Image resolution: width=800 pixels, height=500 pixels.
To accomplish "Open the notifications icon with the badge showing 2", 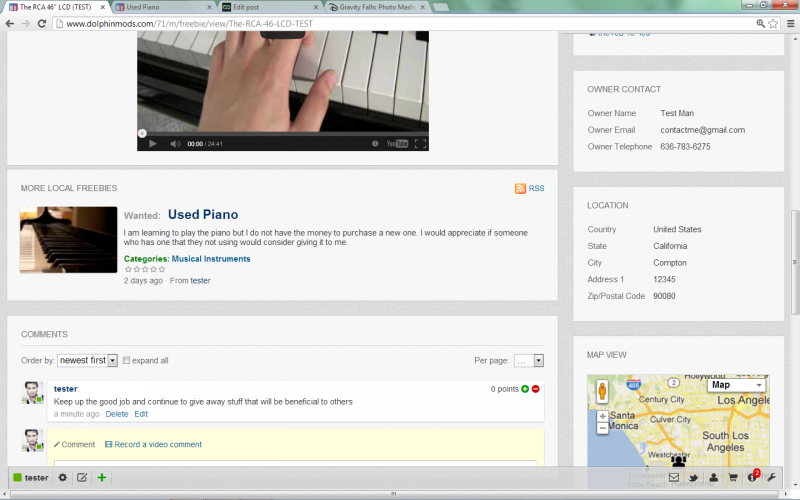I will (x=753, y=477).
